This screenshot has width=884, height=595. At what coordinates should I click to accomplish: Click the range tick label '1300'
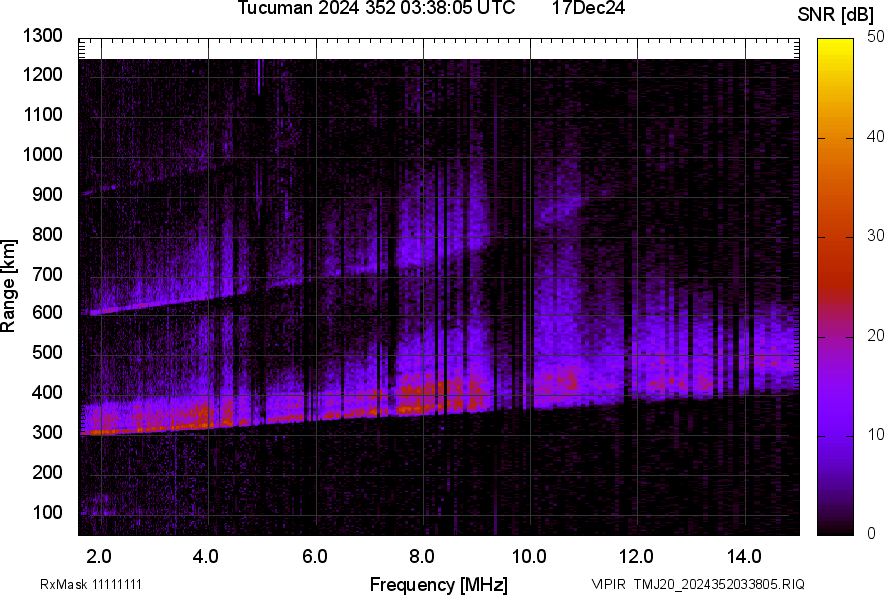[42, 36]
